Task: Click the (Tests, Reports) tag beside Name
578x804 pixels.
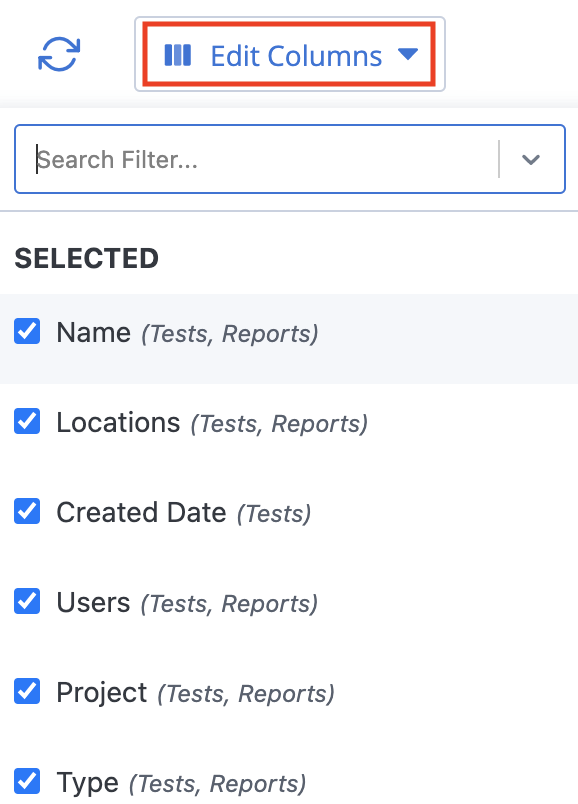Action: (230, 334)
